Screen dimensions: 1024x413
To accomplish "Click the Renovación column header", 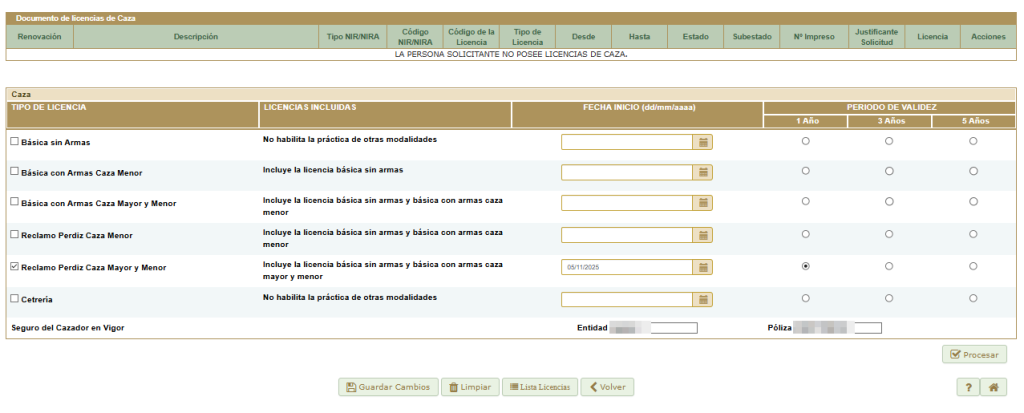I will (x=39, y=37).
